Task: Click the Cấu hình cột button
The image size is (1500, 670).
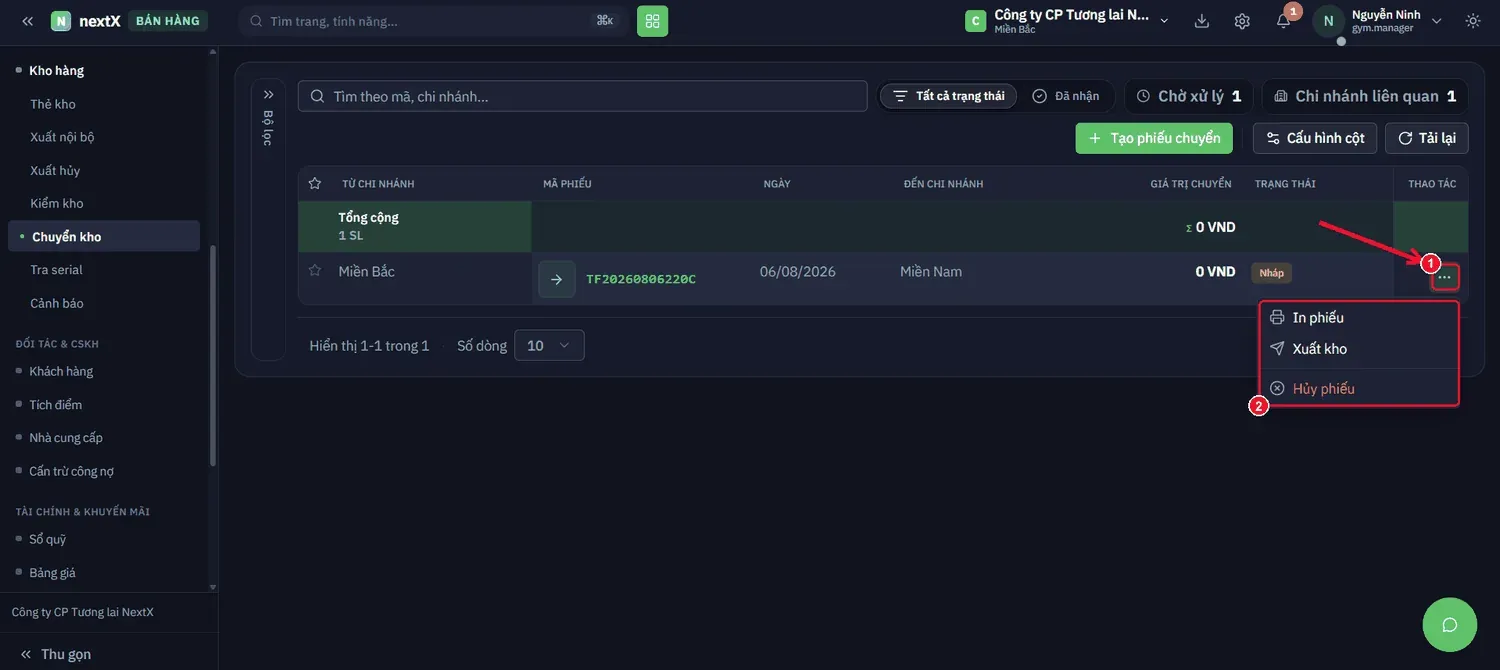Action: click(1315, 138)
